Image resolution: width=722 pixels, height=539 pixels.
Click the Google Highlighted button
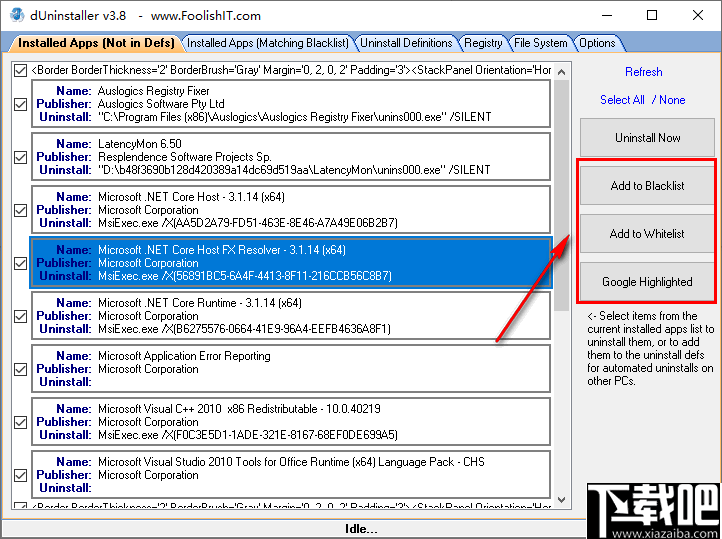coord(647,282)
